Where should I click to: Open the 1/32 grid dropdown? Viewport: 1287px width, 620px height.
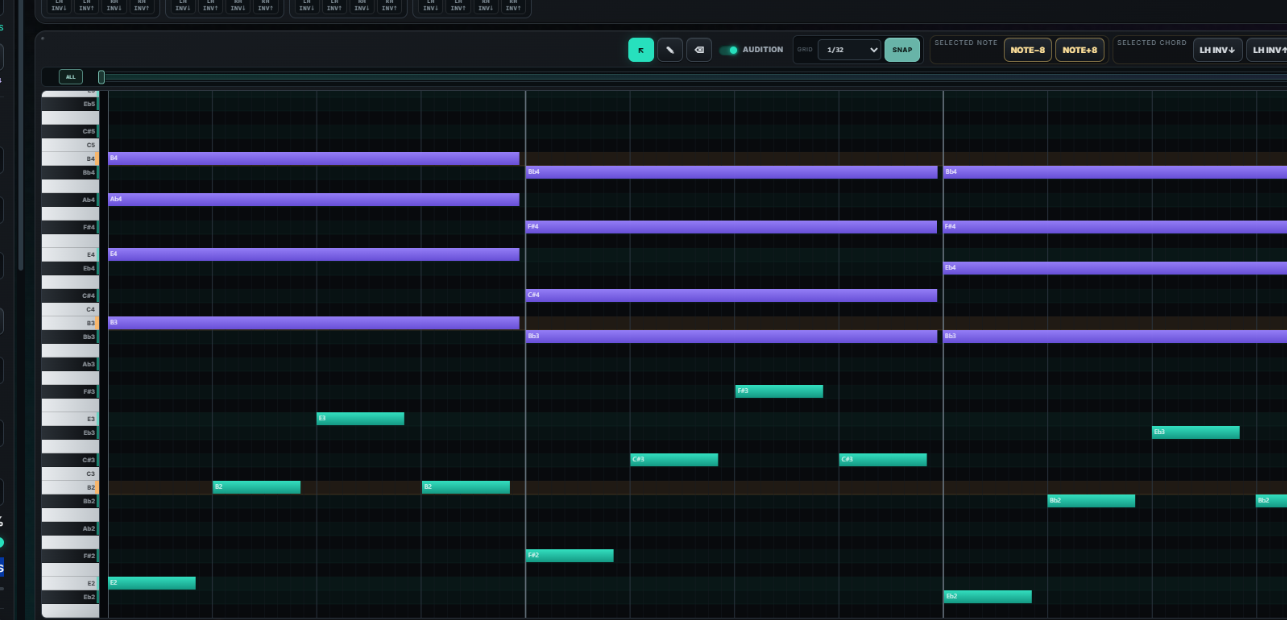click(849, 50)
